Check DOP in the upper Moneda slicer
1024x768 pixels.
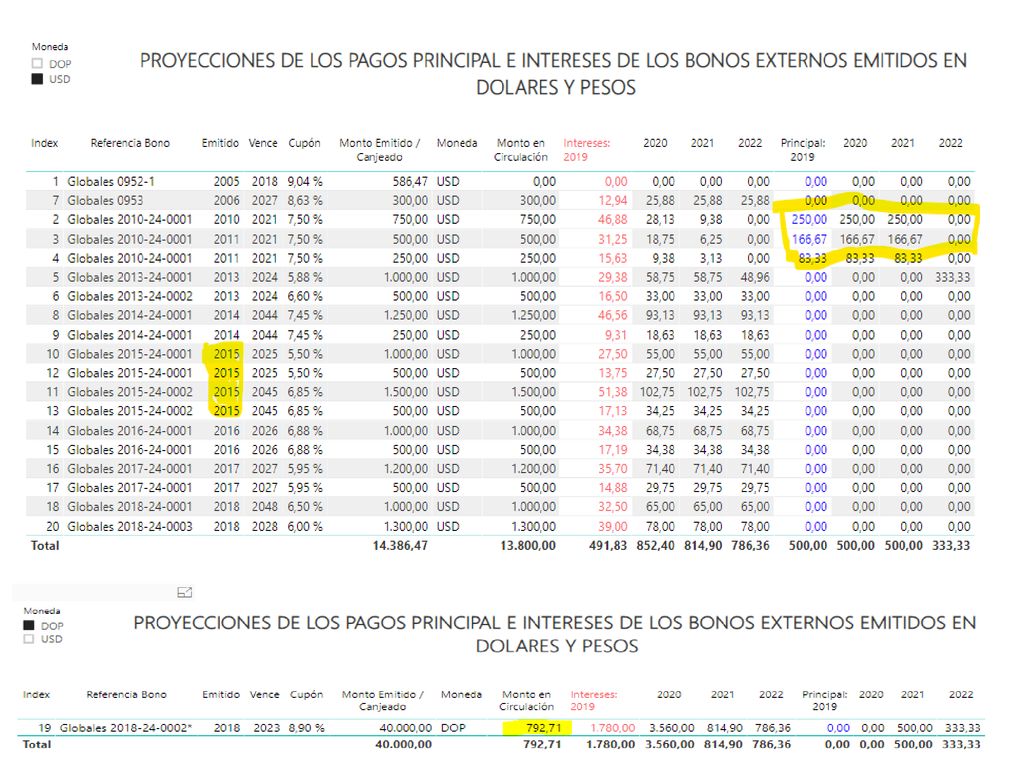point(37,64)
